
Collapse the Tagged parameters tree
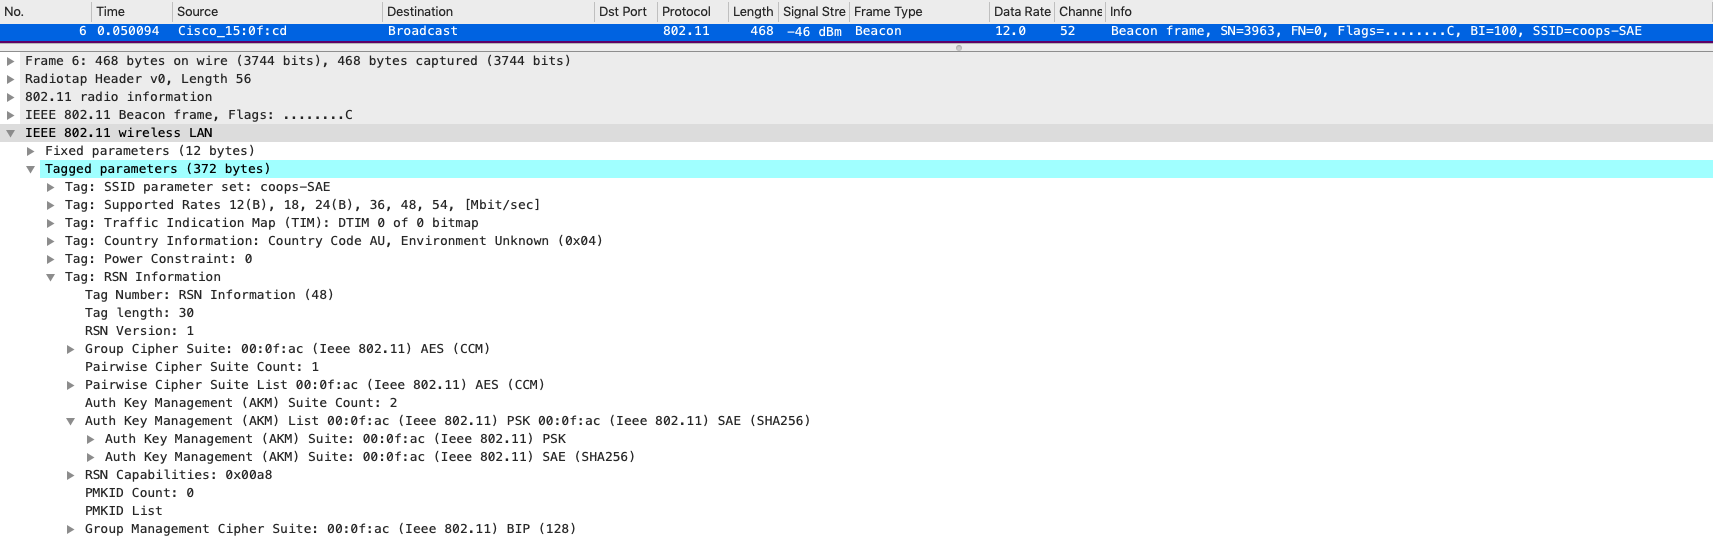(31, 169)
